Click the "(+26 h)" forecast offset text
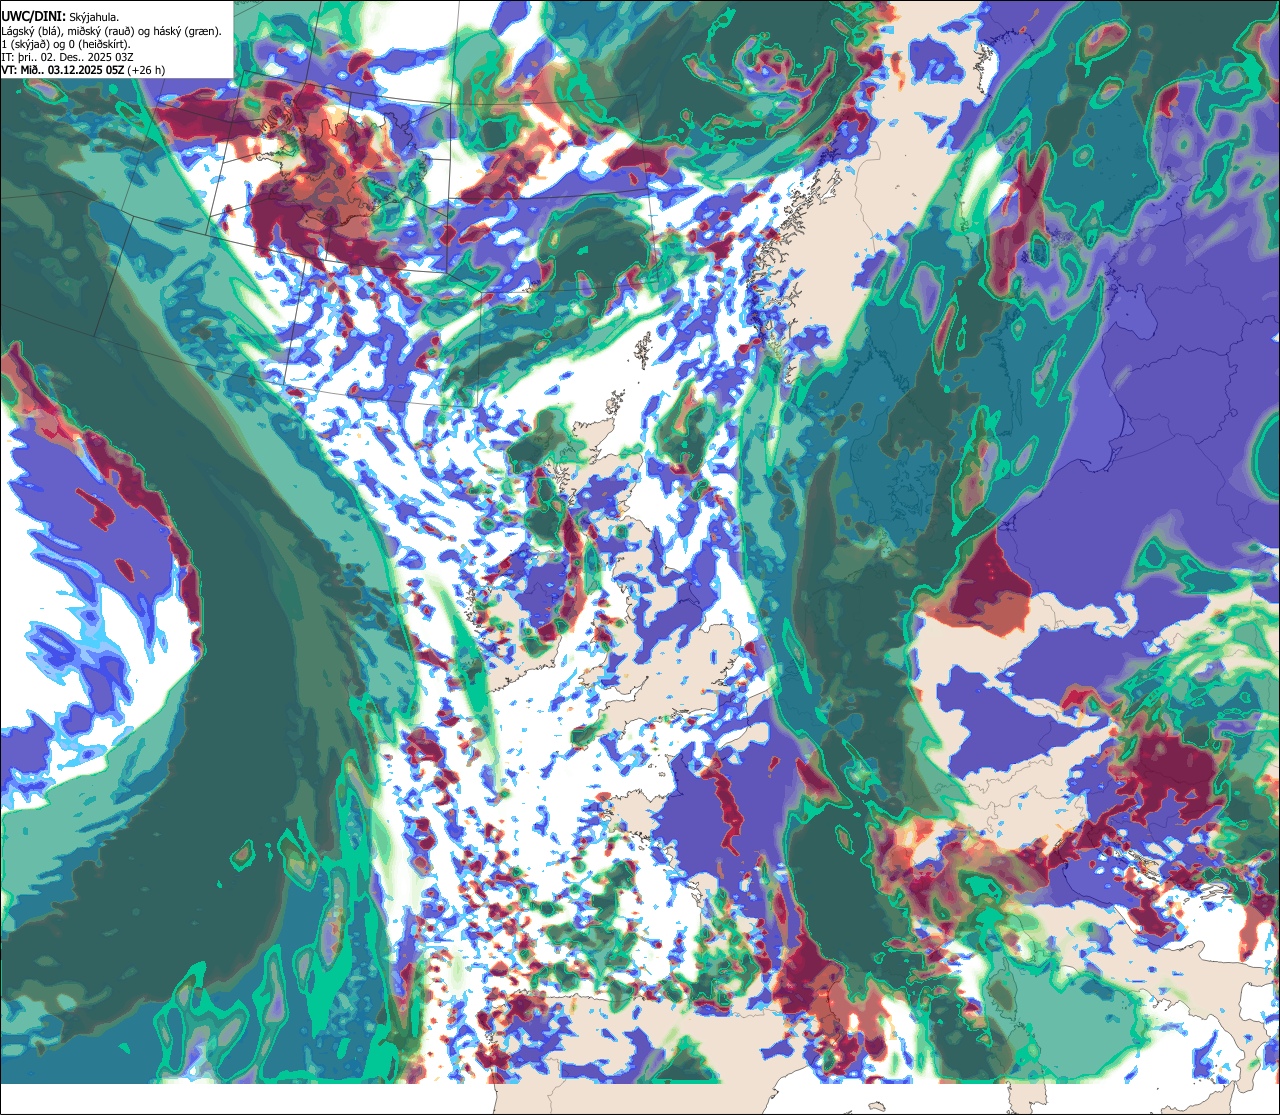1280x1115 pixels. pos(146,71)
